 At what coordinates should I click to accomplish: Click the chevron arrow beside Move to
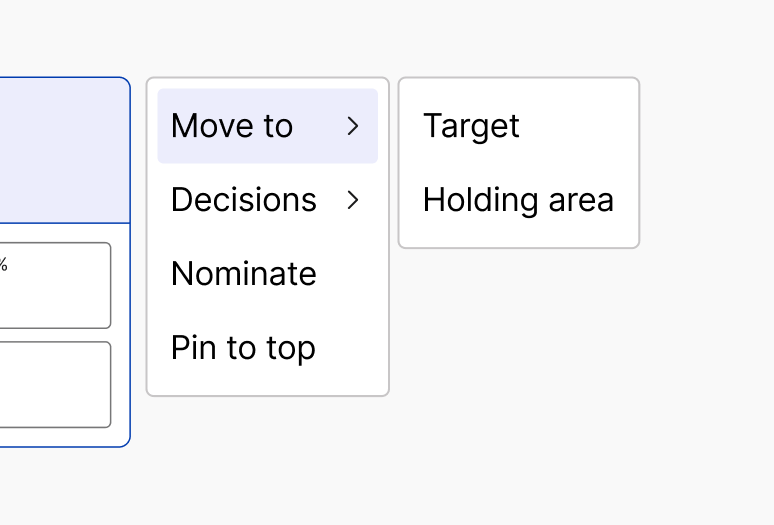[352, 126]
